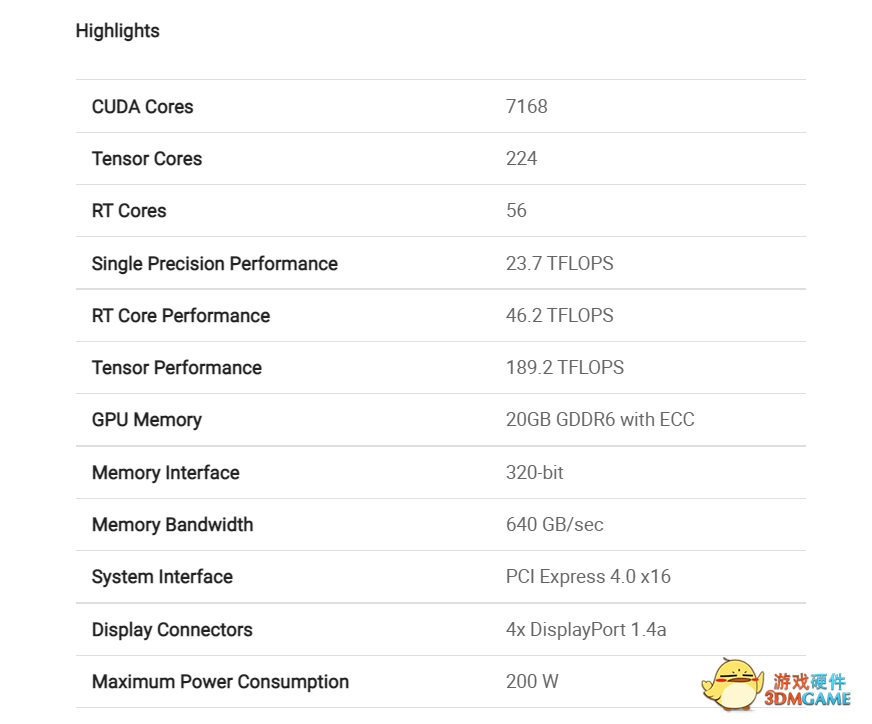Click the RT Cores label
Image resolution: width=872 pixels, height=724 pixels.
point(129,211)
